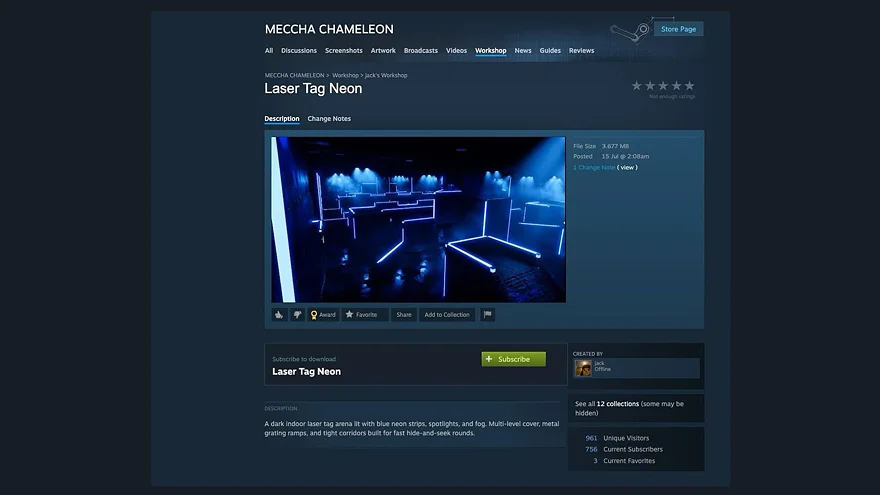Give an Award to this item
880x495 pixels.
(323, 315)
